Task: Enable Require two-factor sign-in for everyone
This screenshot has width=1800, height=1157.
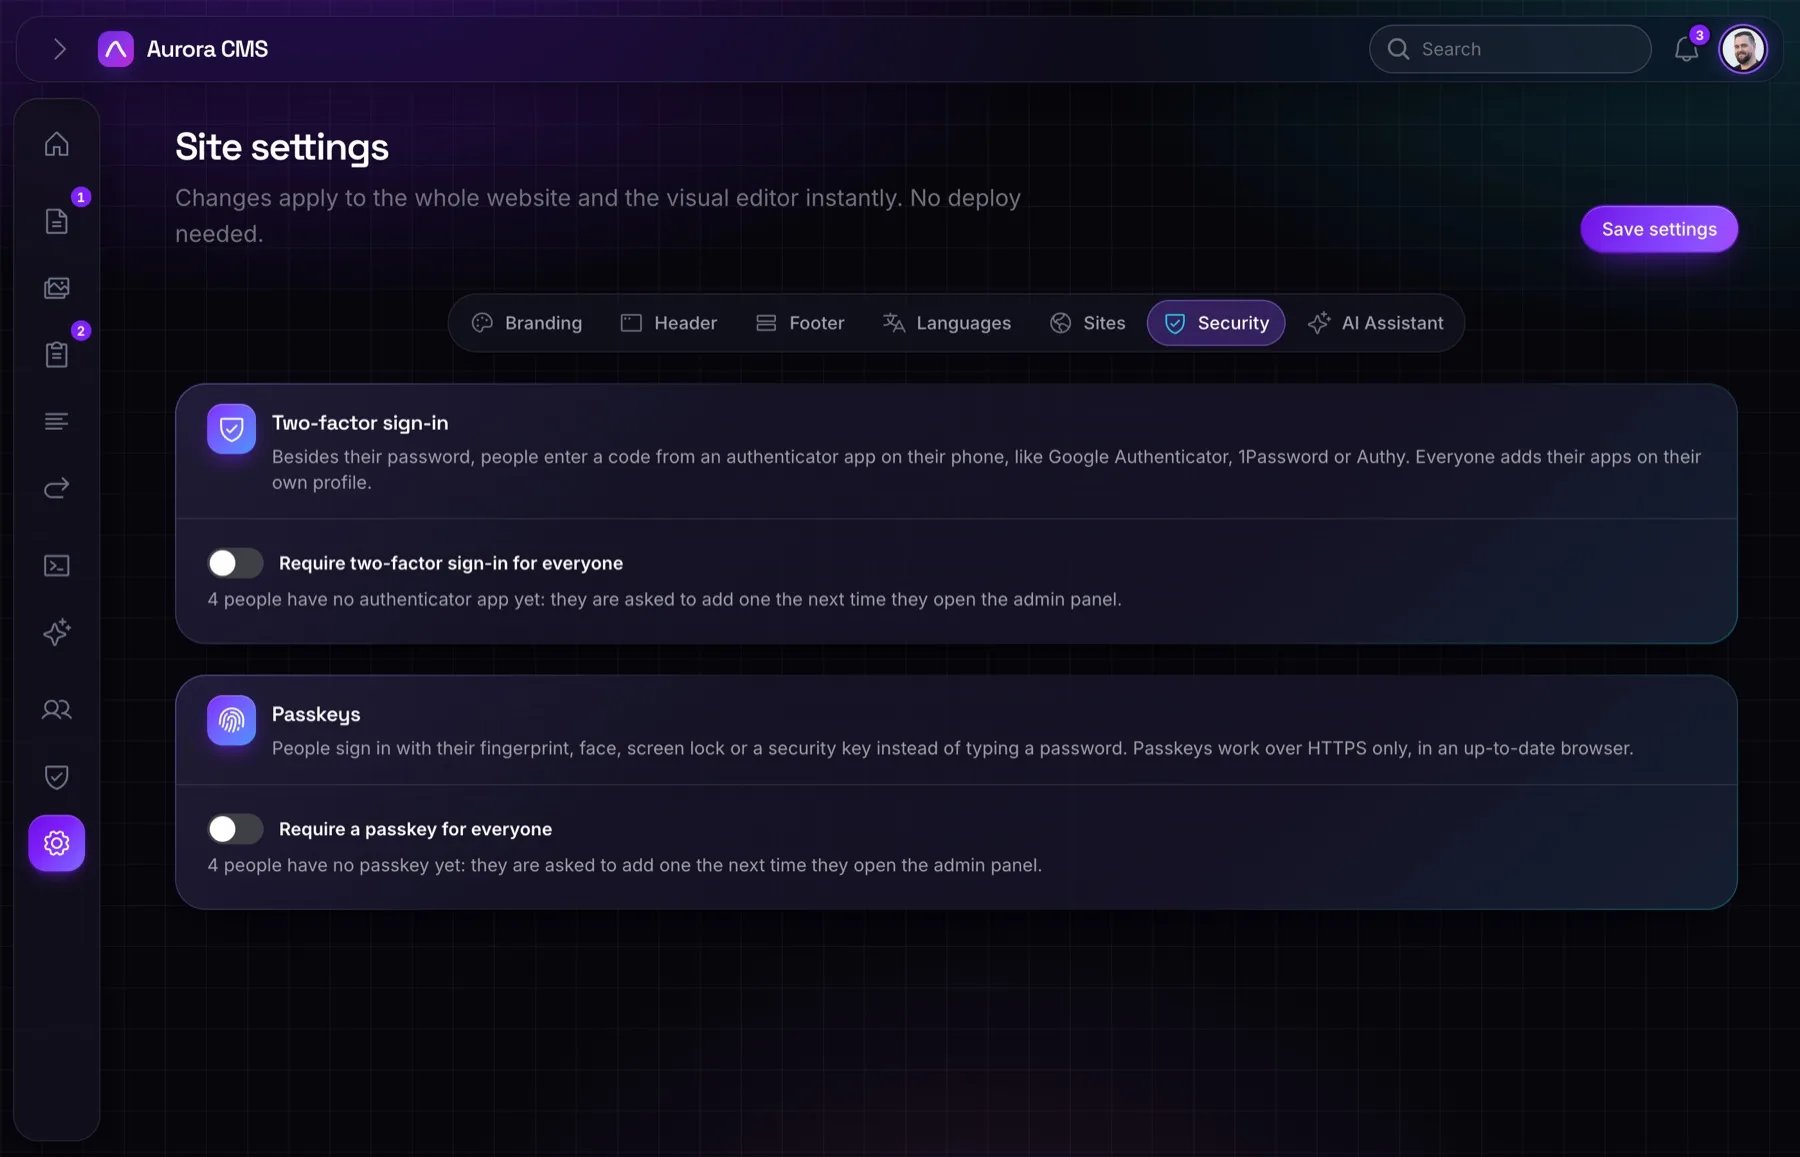Action: point(235,563)
